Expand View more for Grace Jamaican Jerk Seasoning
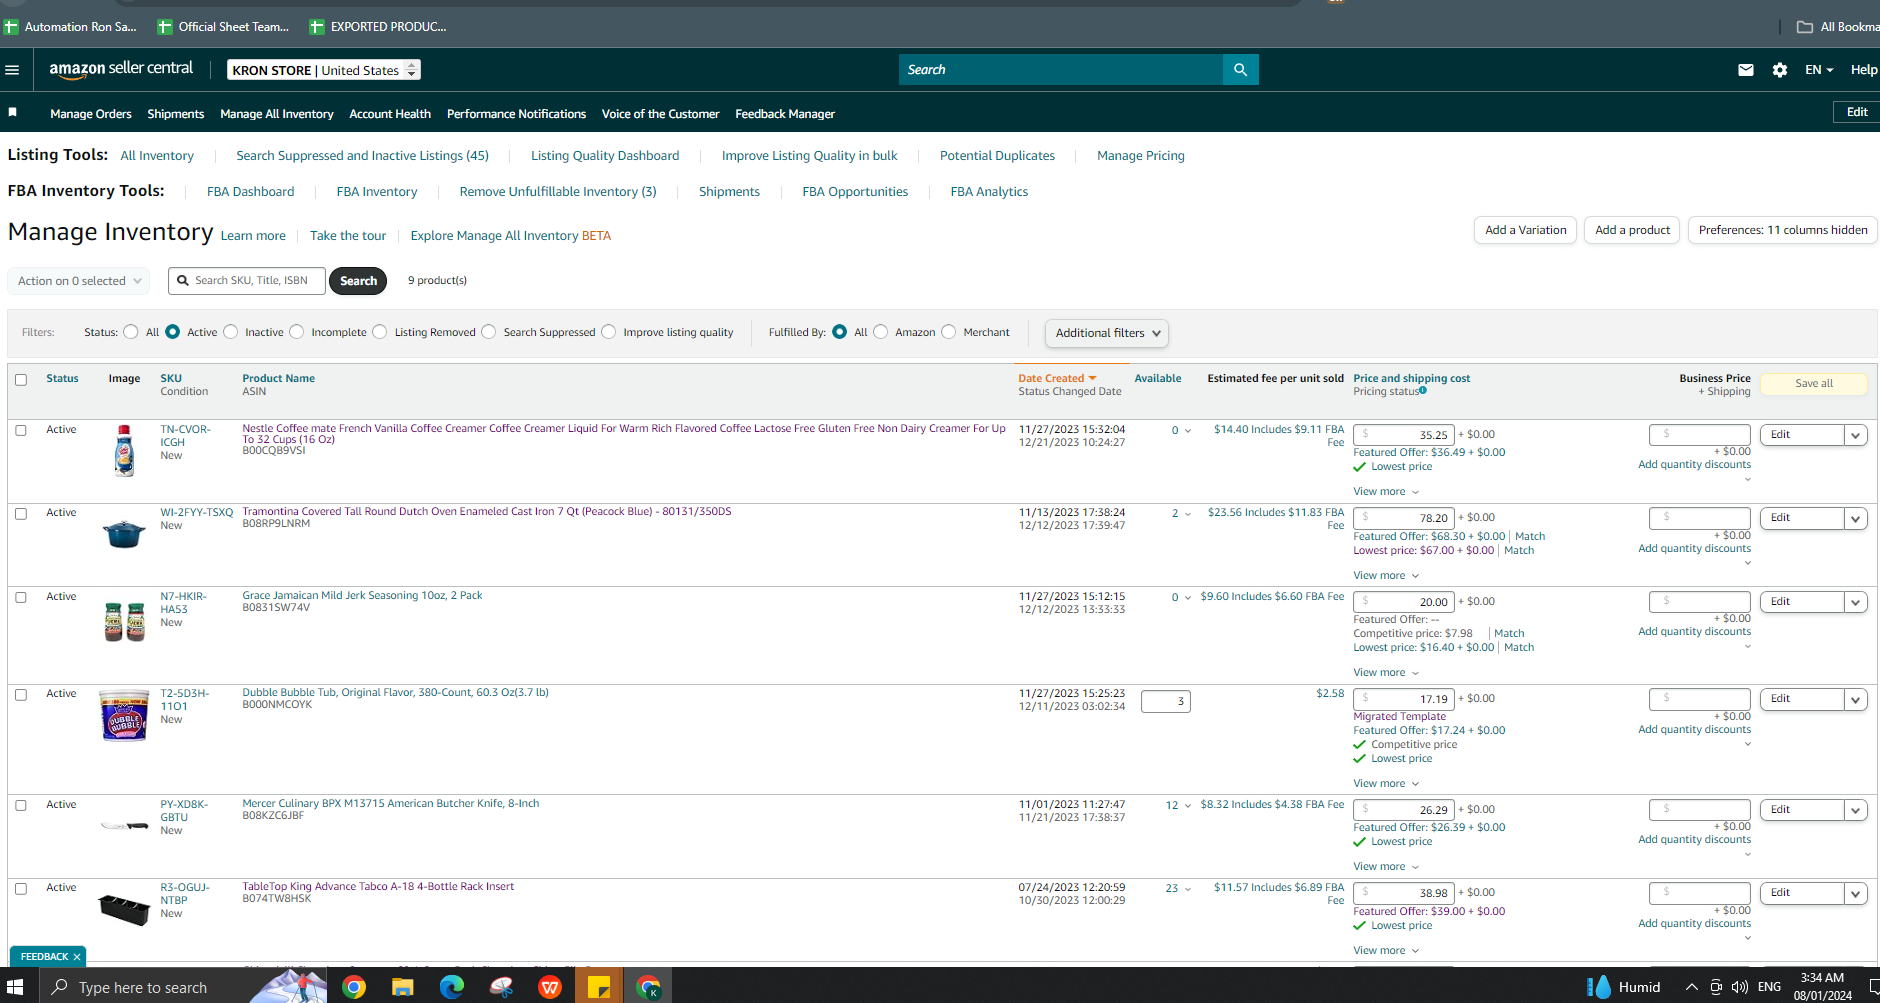The image size is (1880, 1003). 1386,673
